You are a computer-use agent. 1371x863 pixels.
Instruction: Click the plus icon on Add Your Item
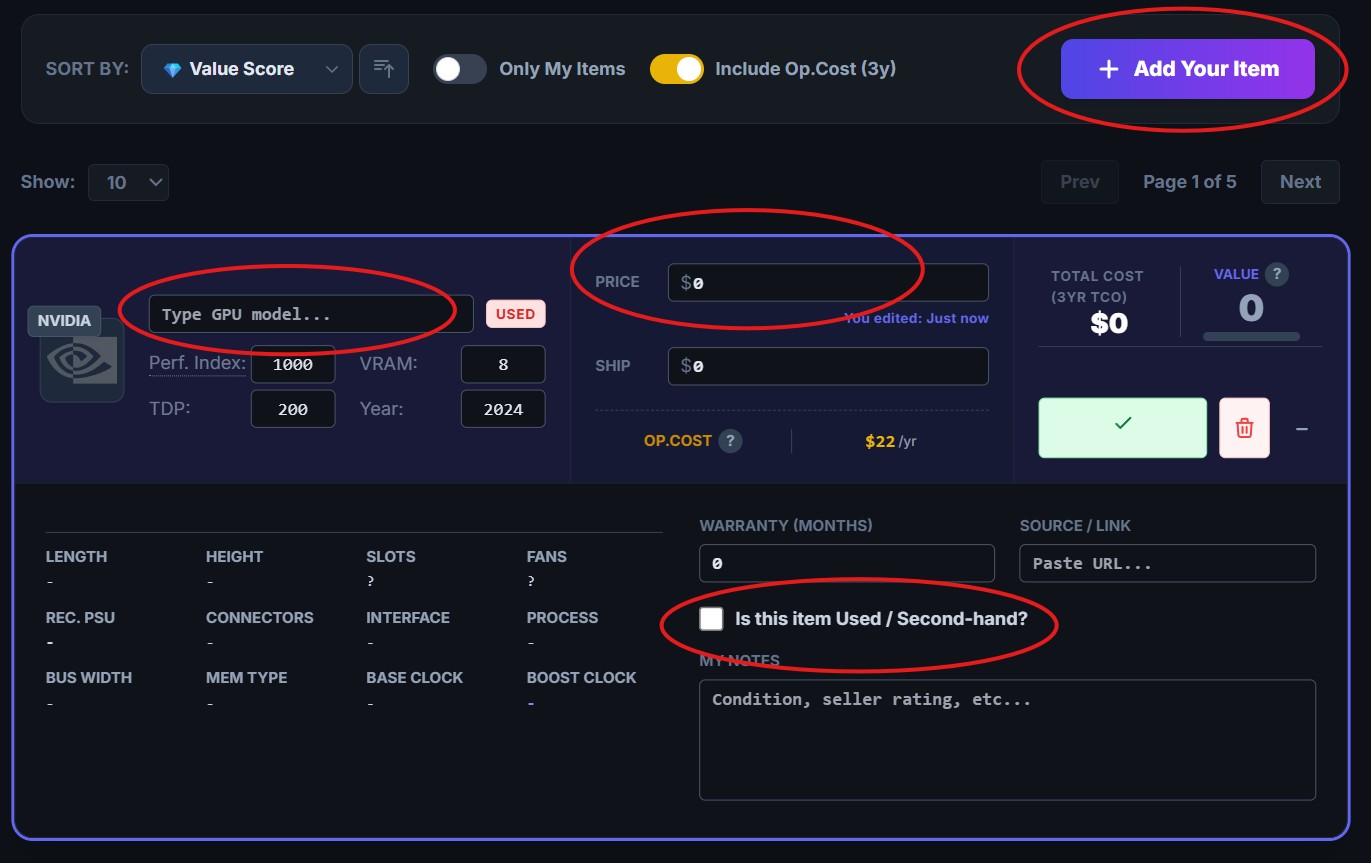click(1107, 68)
